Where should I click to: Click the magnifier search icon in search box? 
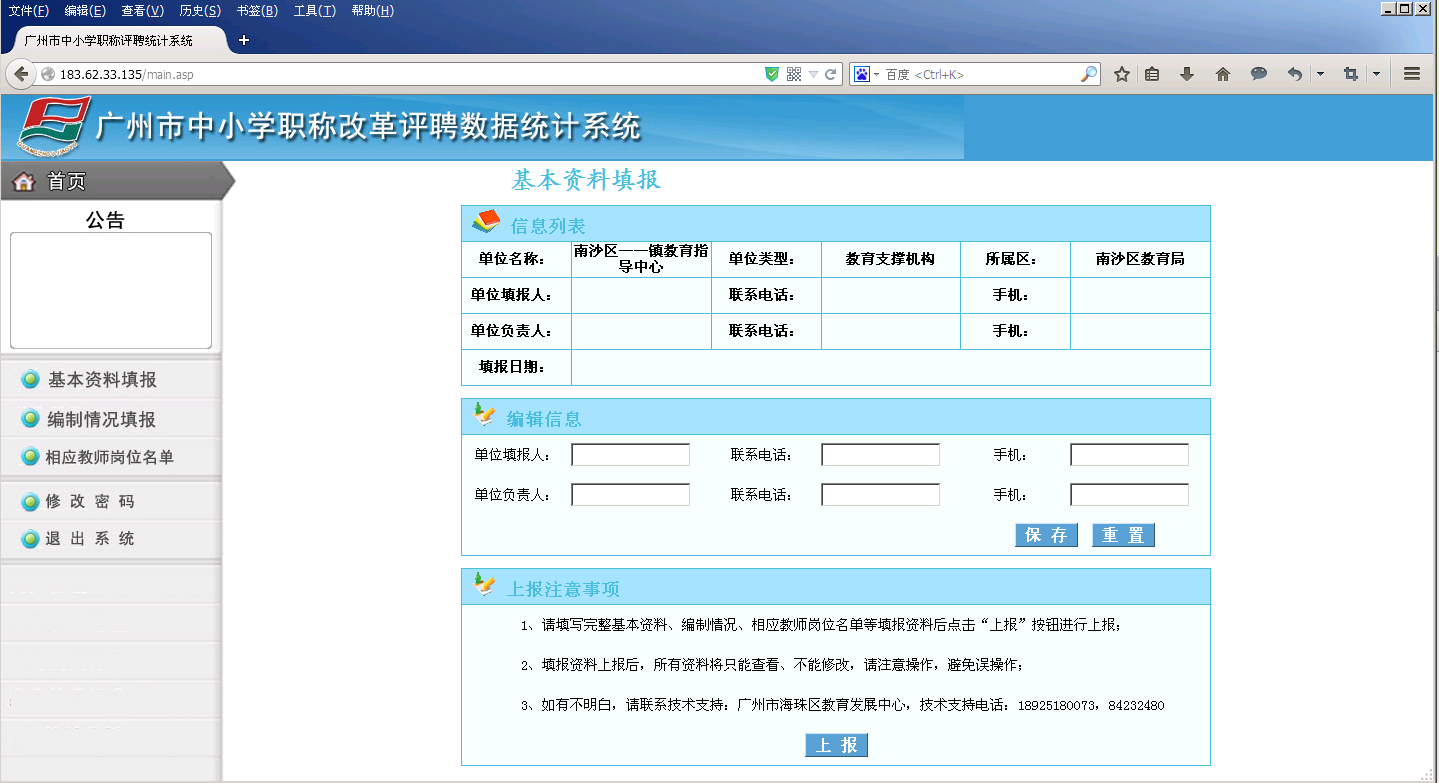(1089, 74)
